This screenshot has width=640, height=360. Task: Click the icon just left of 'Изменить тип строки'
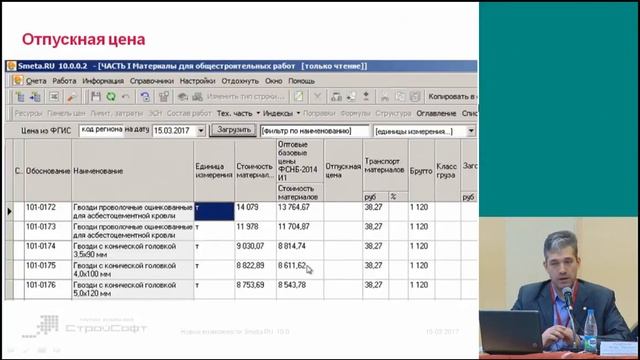tap(198, 97)
